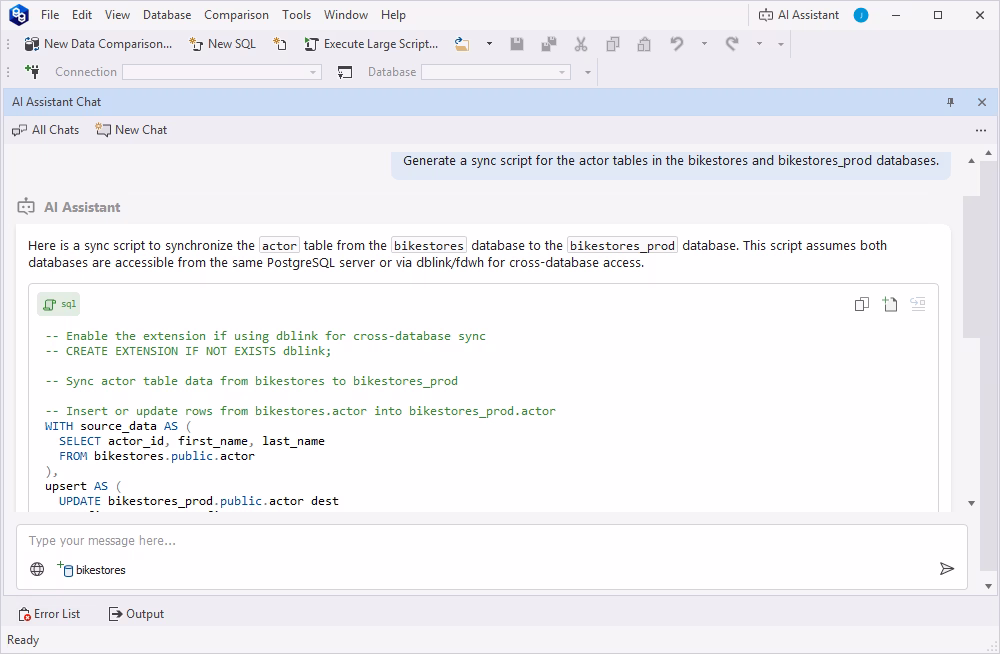Copy the SQL code block
This screenshot has height=654, width=1000.
(x=862, y=304)
